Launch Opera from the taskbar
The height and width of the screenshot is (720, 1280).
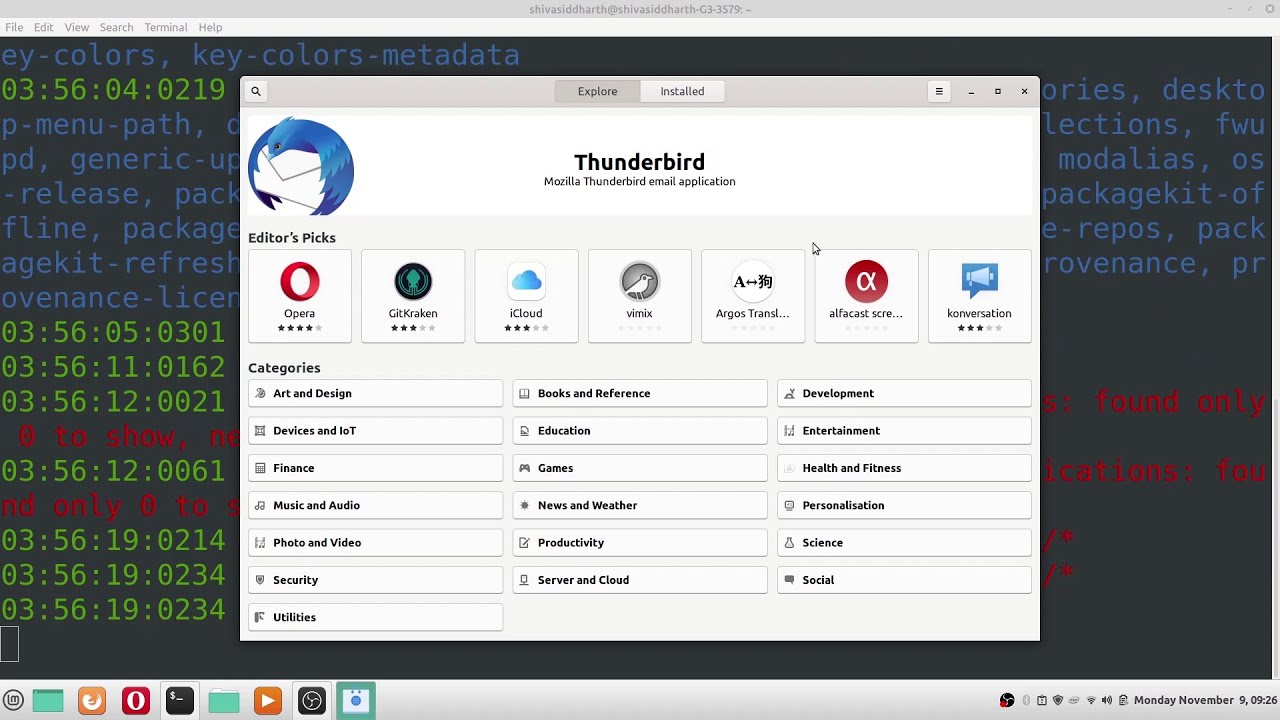tap(136, 701)
